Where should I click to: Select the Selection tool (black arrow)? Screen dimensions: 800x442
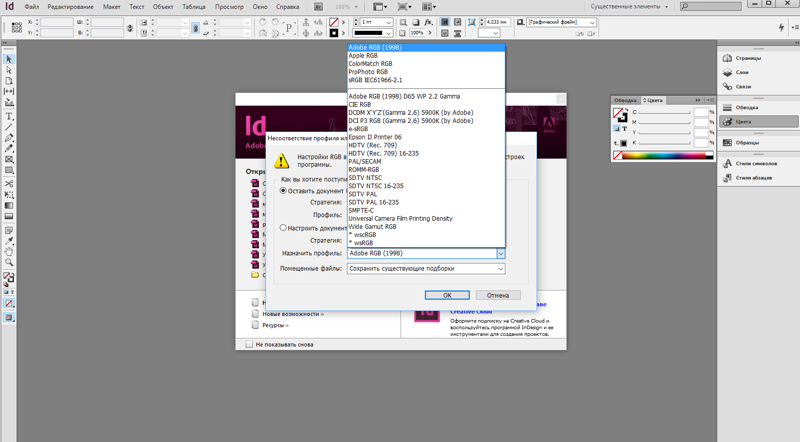tap(9, 60)
